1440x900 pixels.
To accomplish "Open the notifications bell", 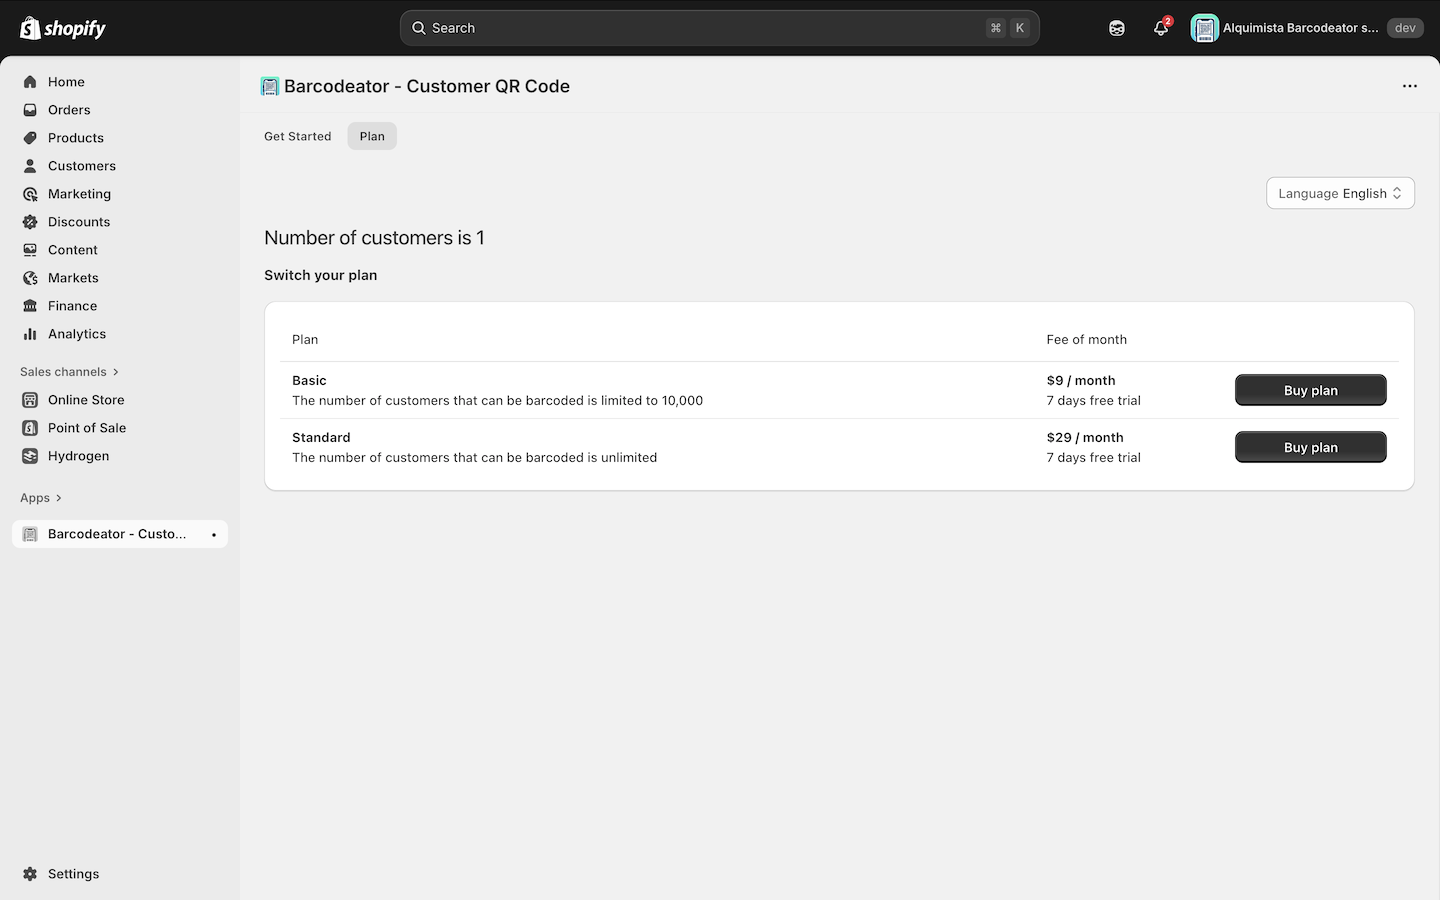I will [x=1160, y=28].
